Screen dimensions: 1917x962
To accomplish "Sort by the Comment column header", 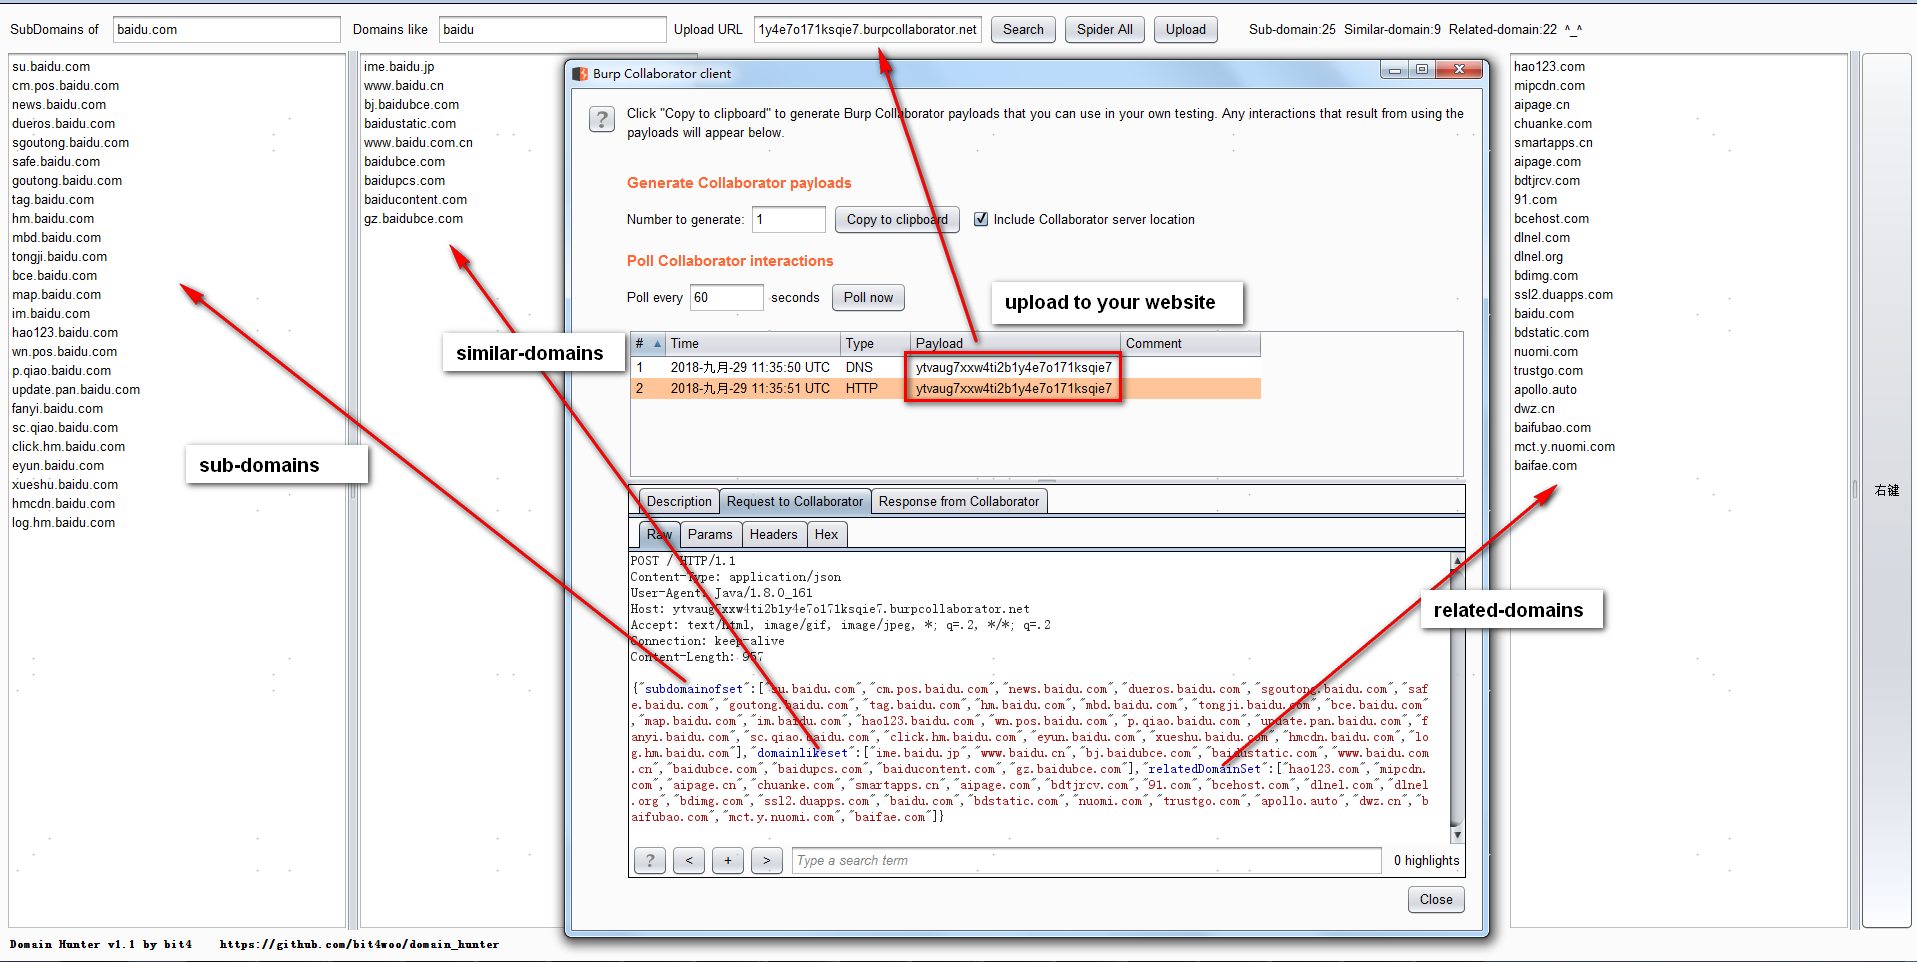I will [x=1191, y=344].
